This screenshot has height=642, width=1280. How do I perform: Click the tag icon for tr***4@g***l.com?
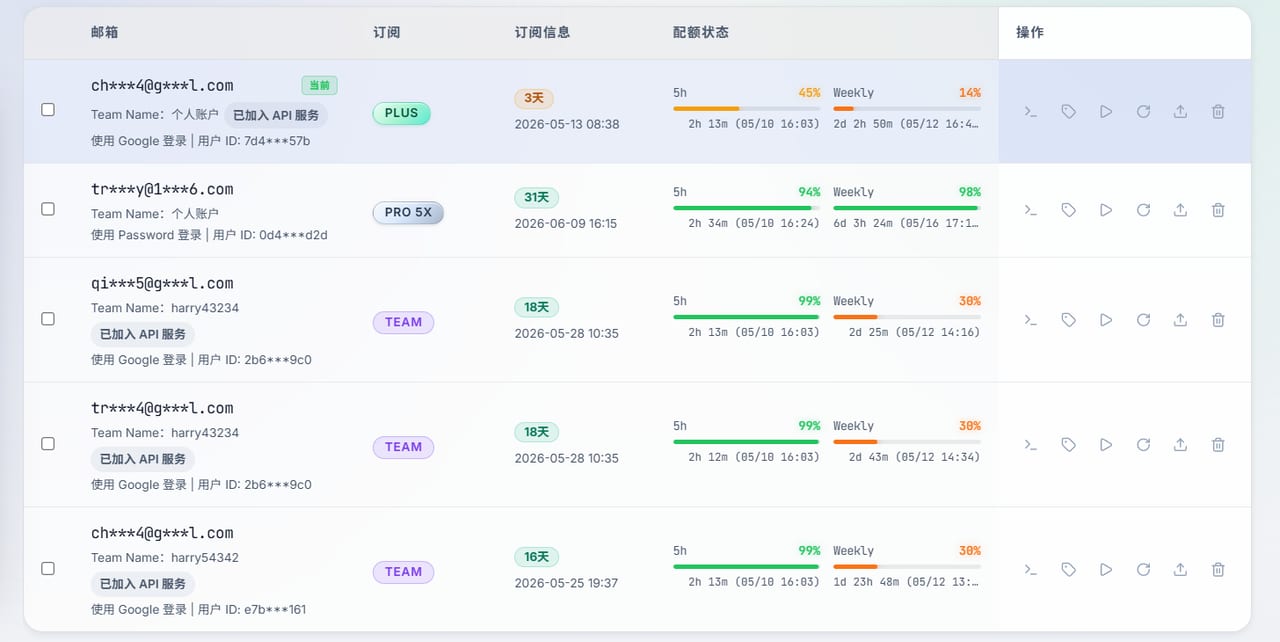tap(1068, 445)
